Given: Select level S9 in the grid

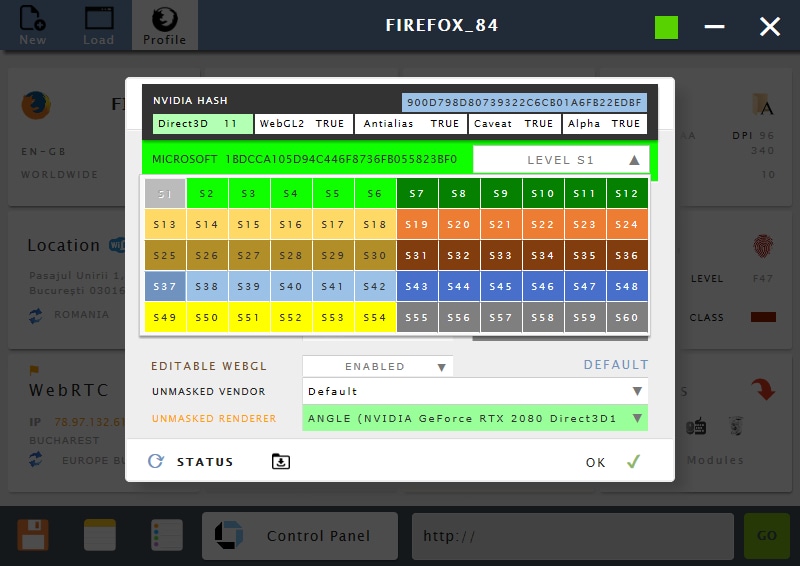Looking at the screenshot, I should coord(501,193).
